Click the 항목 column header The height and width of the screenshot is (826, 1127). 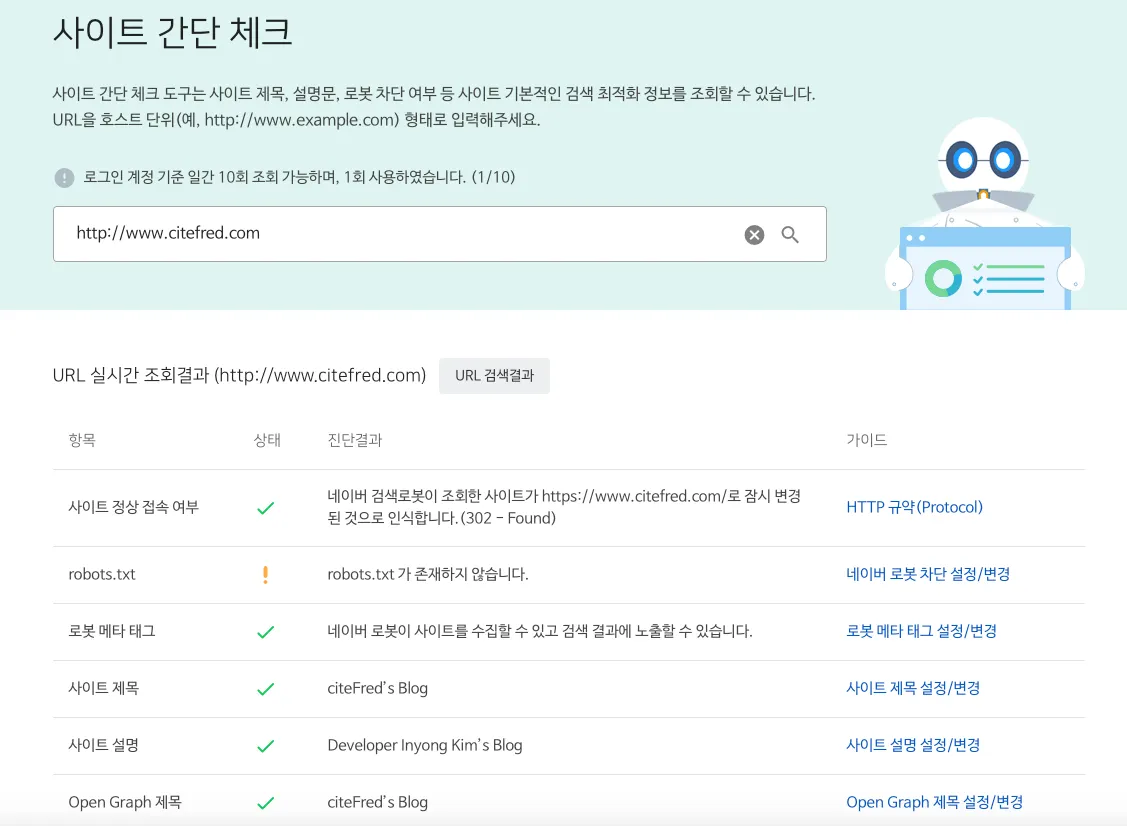(x=82, y=439)
